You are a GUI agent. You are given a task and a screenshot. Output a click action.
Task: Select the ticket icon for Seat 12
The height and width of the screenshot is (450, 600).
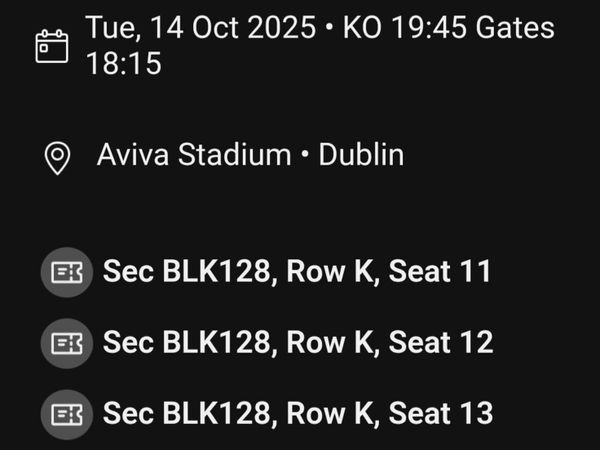pos(67,343)
